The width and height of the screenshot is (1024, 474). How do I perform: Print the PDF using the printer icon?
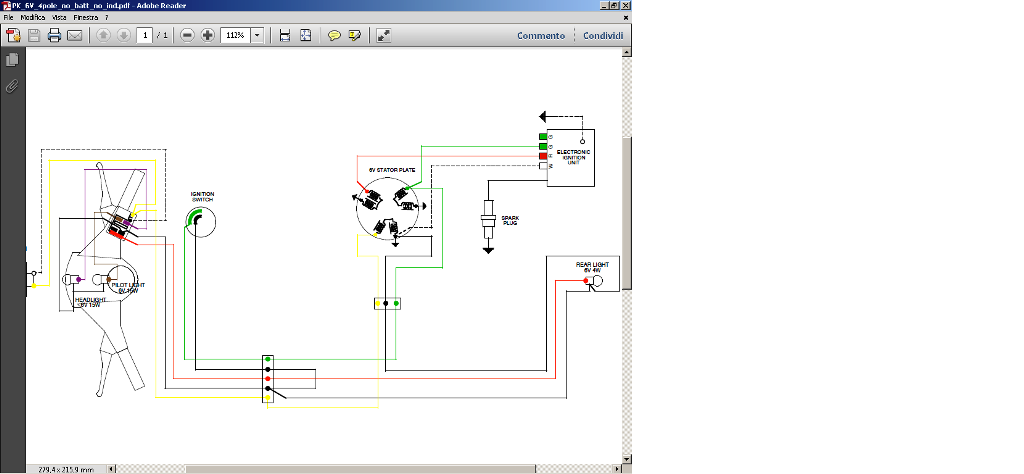[54, 35]
